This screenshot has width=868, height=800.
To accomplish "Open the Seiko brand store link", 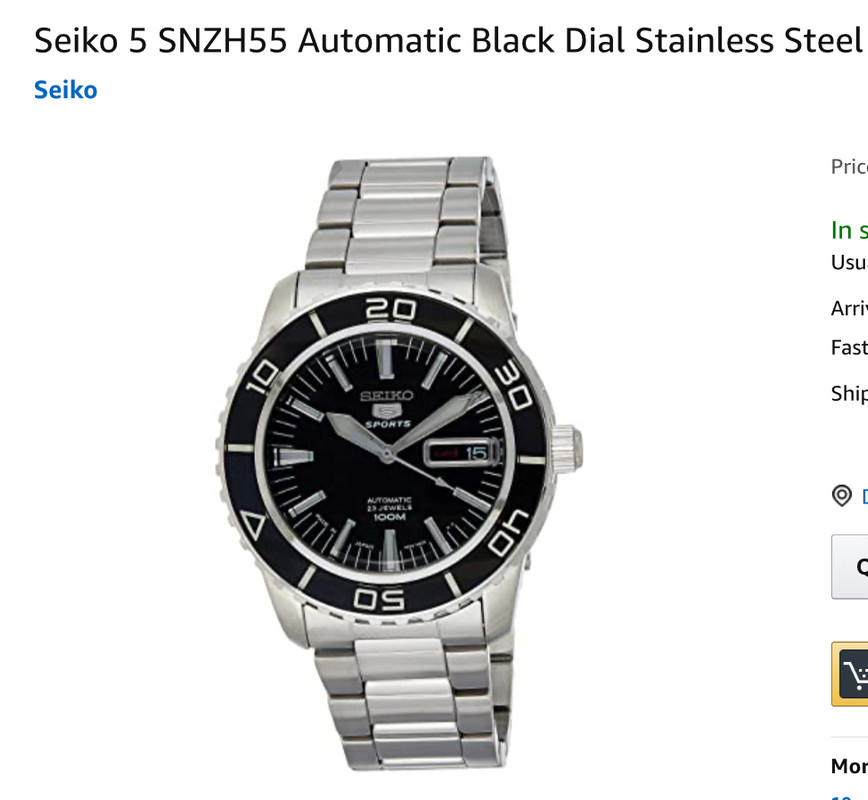I will pos(66,90).
